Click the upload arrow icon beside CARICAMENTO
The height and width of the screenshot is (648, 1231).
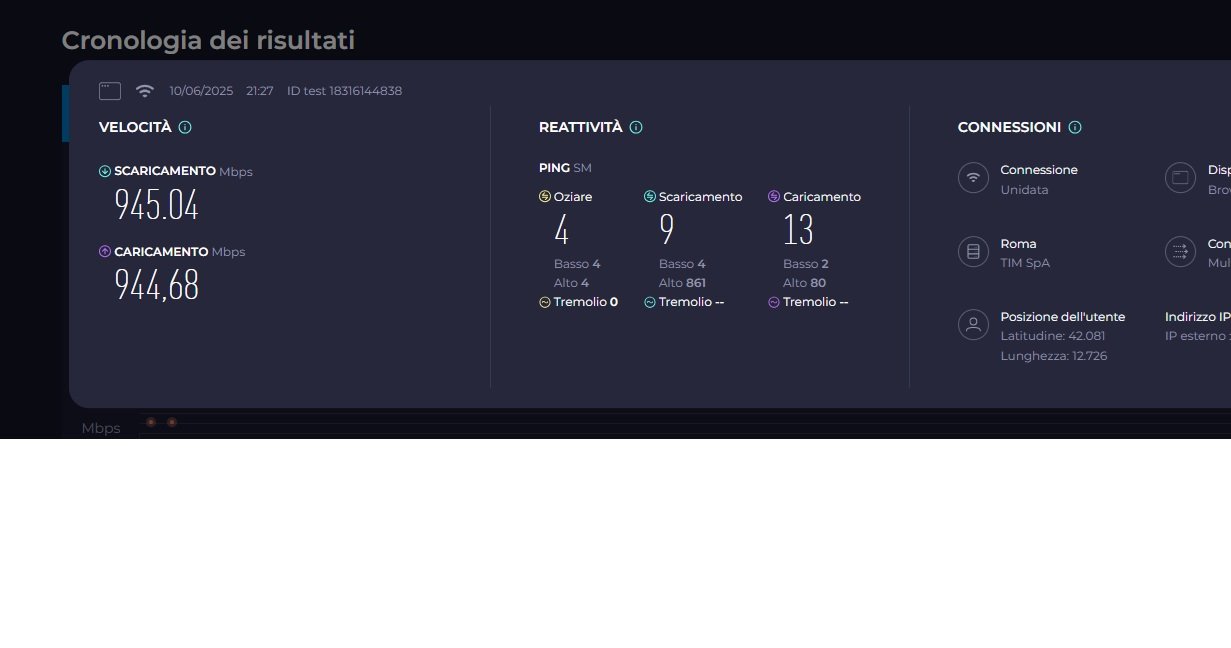105,251
